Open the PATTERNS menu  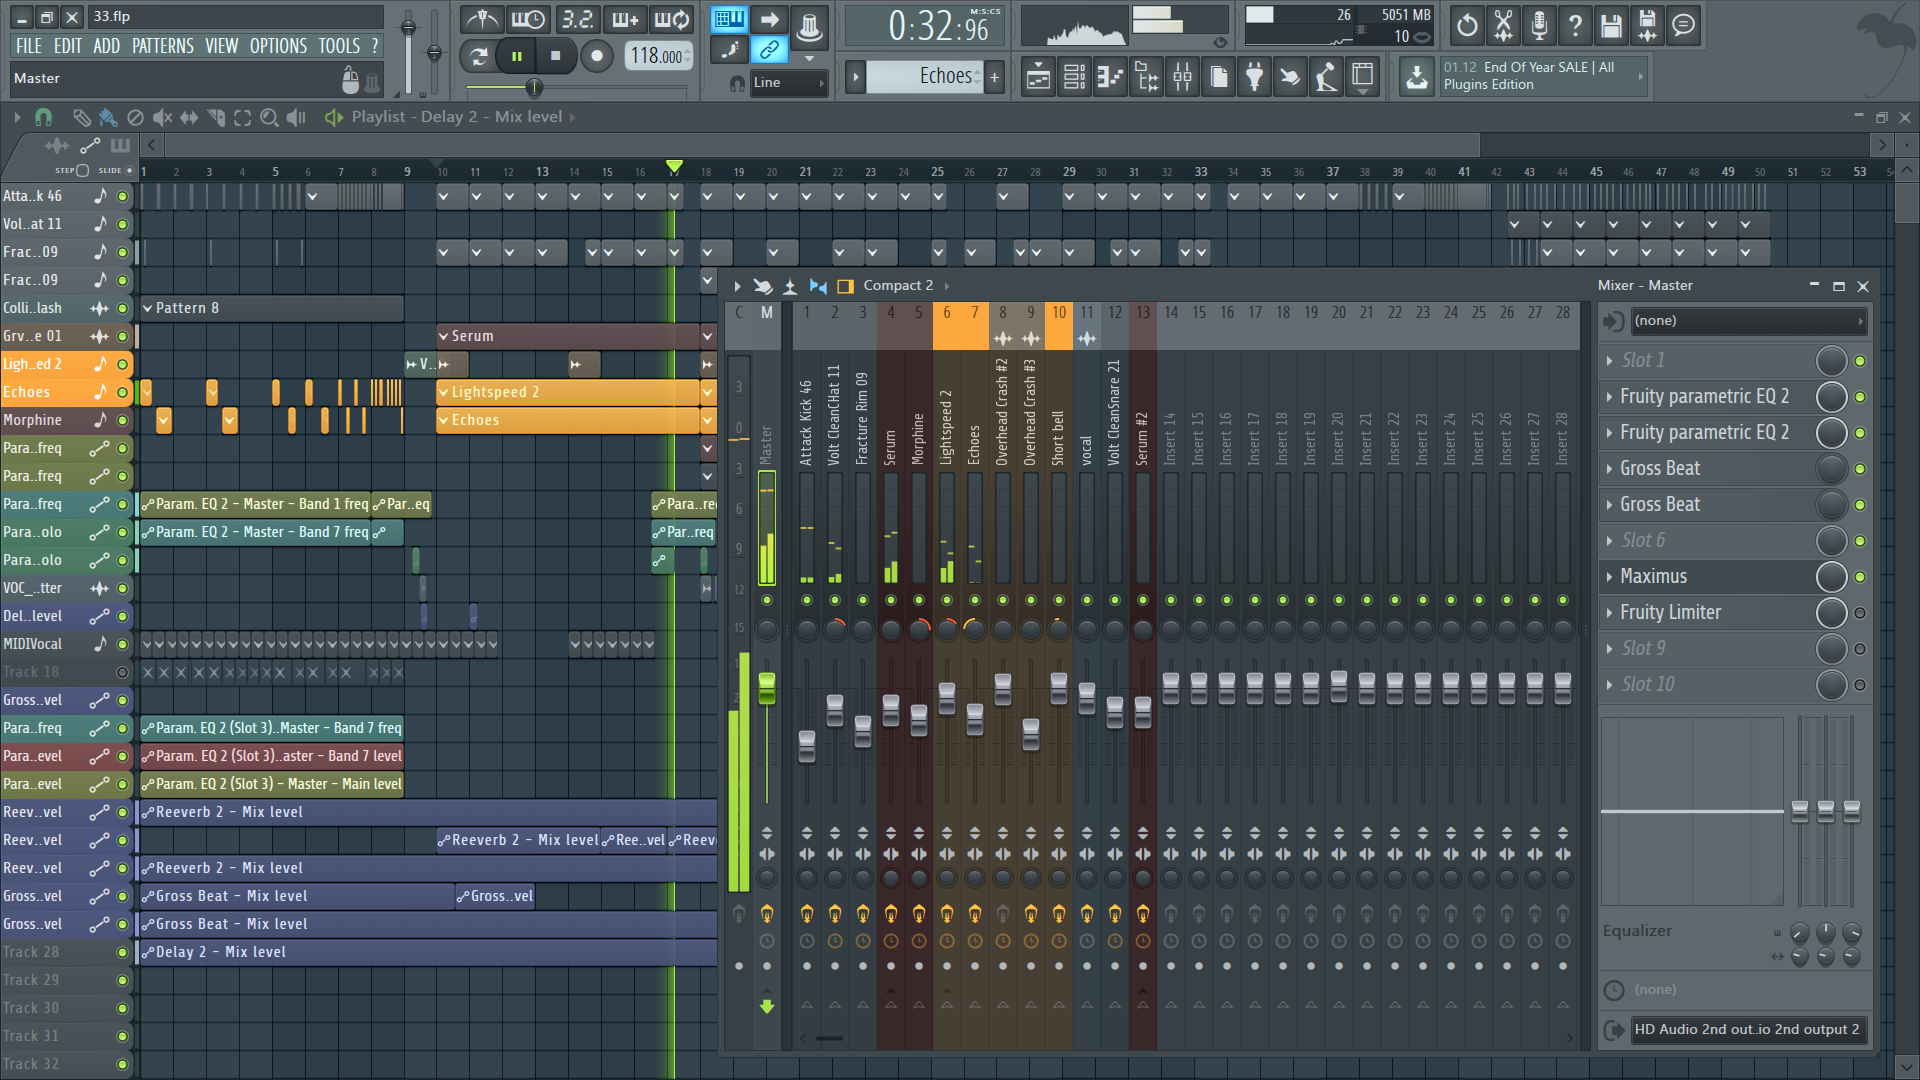[162, 46]
